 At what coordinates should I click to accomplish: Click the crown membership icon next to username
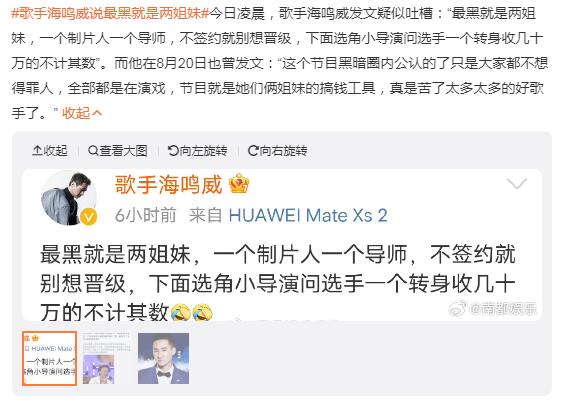[x=239, y=183]
